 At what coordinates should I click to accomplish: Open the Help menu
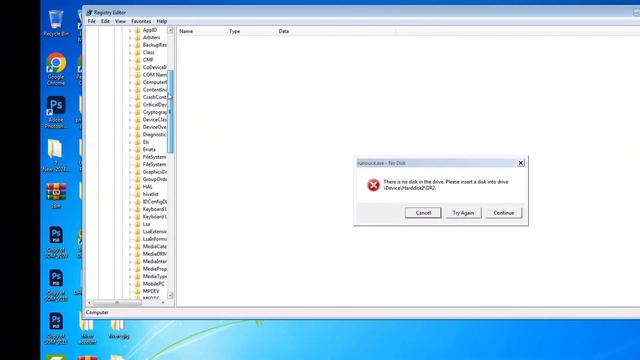point(162,21)
